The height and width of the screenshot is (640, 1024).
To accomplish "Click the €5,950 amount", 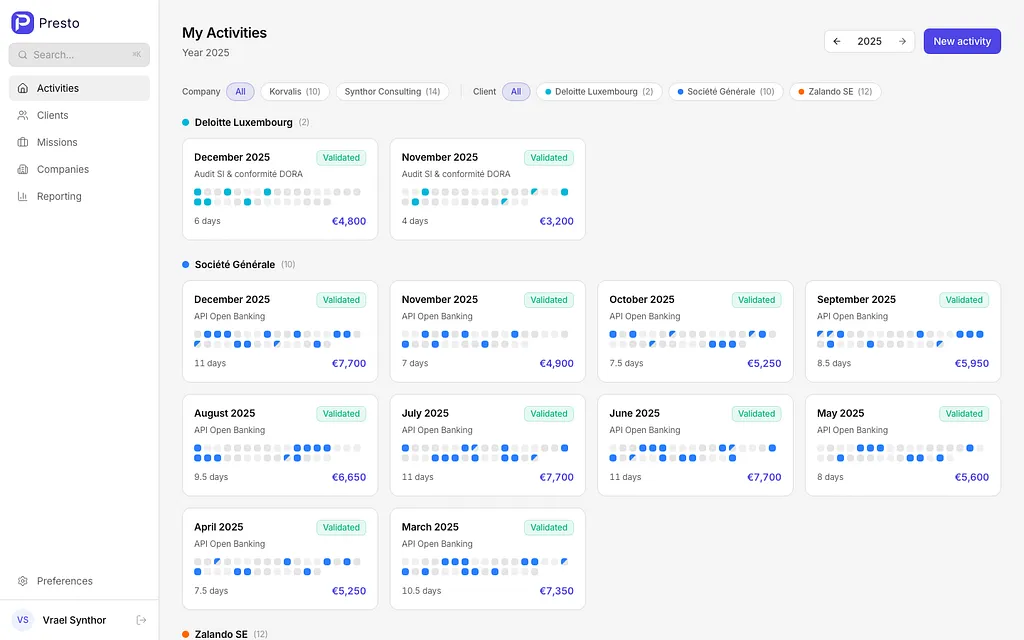I will click(x=972, y=364).
